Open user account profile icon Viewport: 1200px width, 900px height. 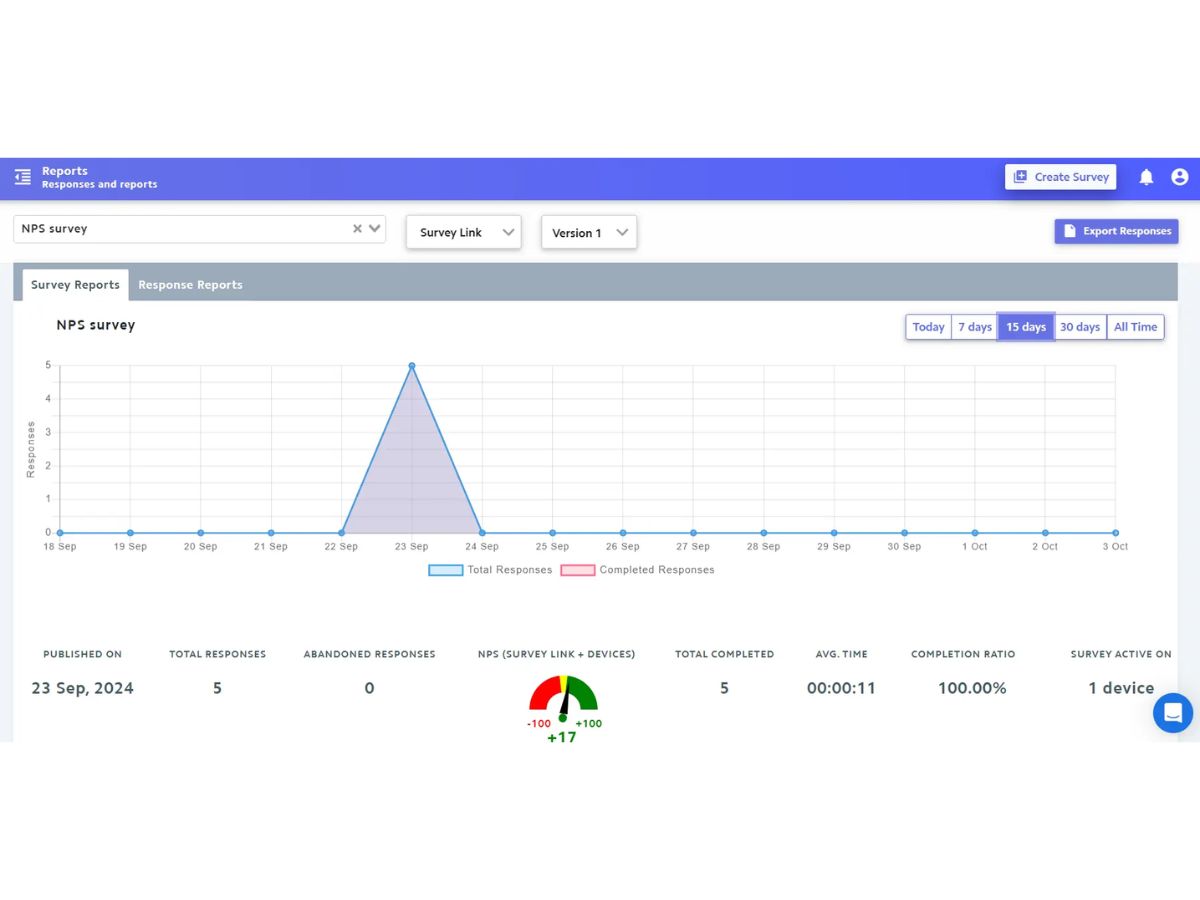tap(1180, 177)
